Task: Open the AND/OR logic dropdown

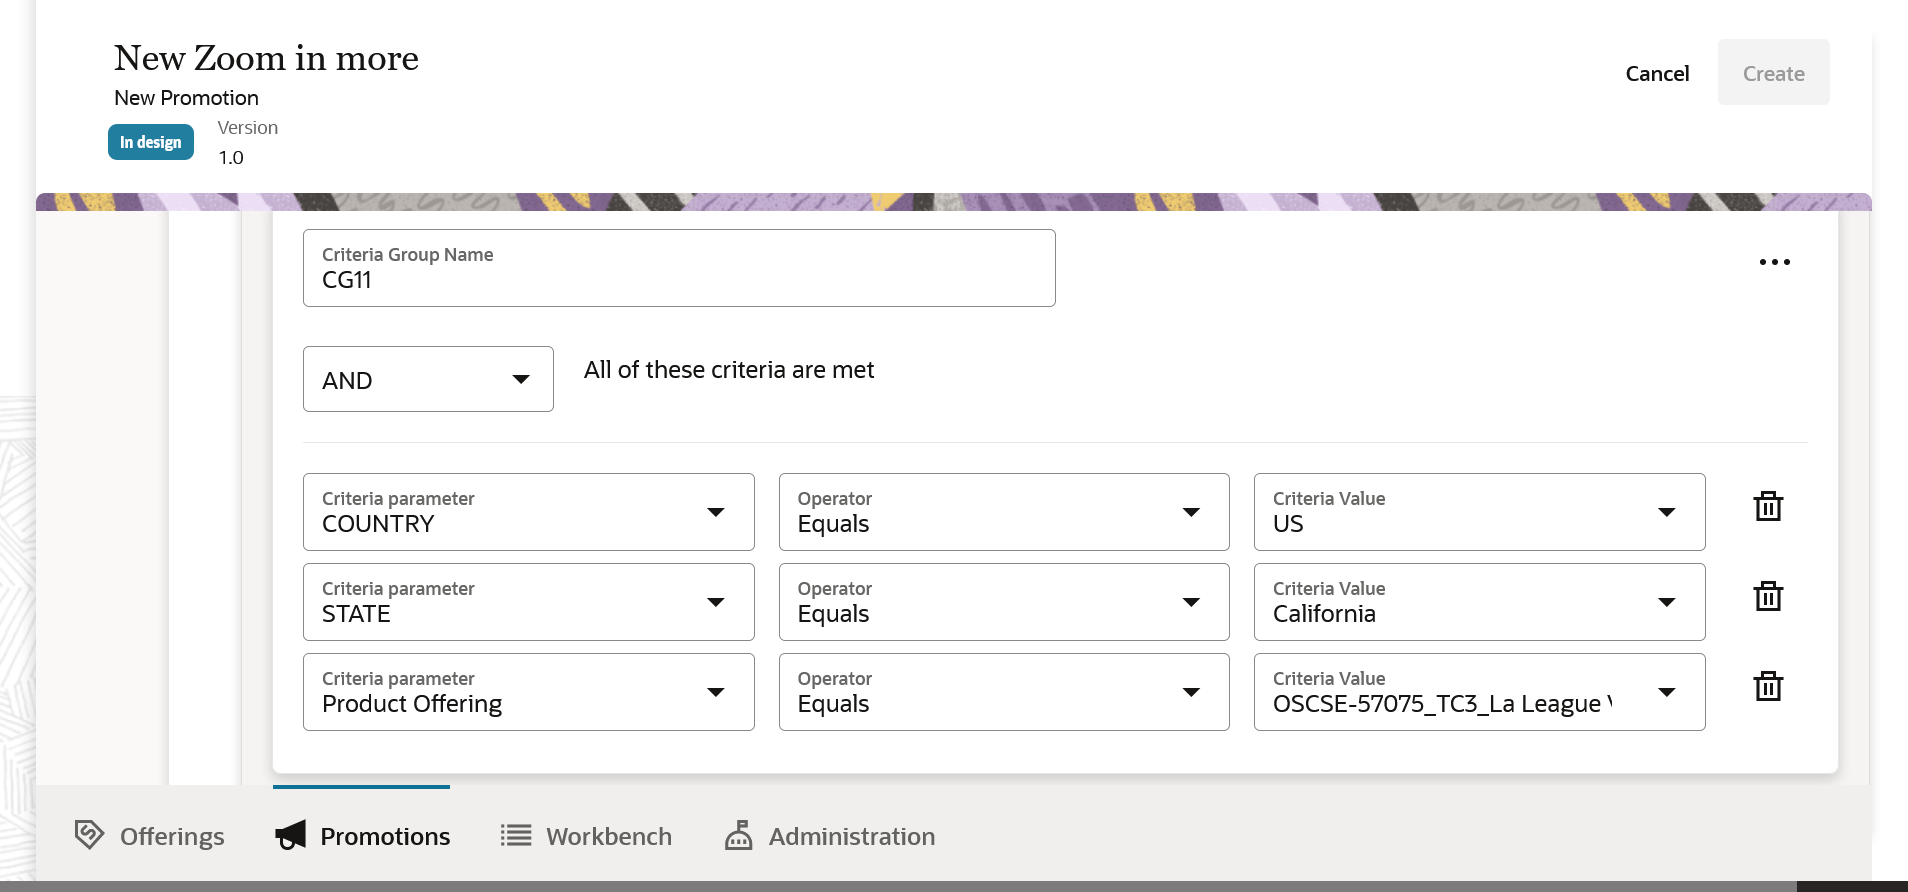Action: pos(521,379)
